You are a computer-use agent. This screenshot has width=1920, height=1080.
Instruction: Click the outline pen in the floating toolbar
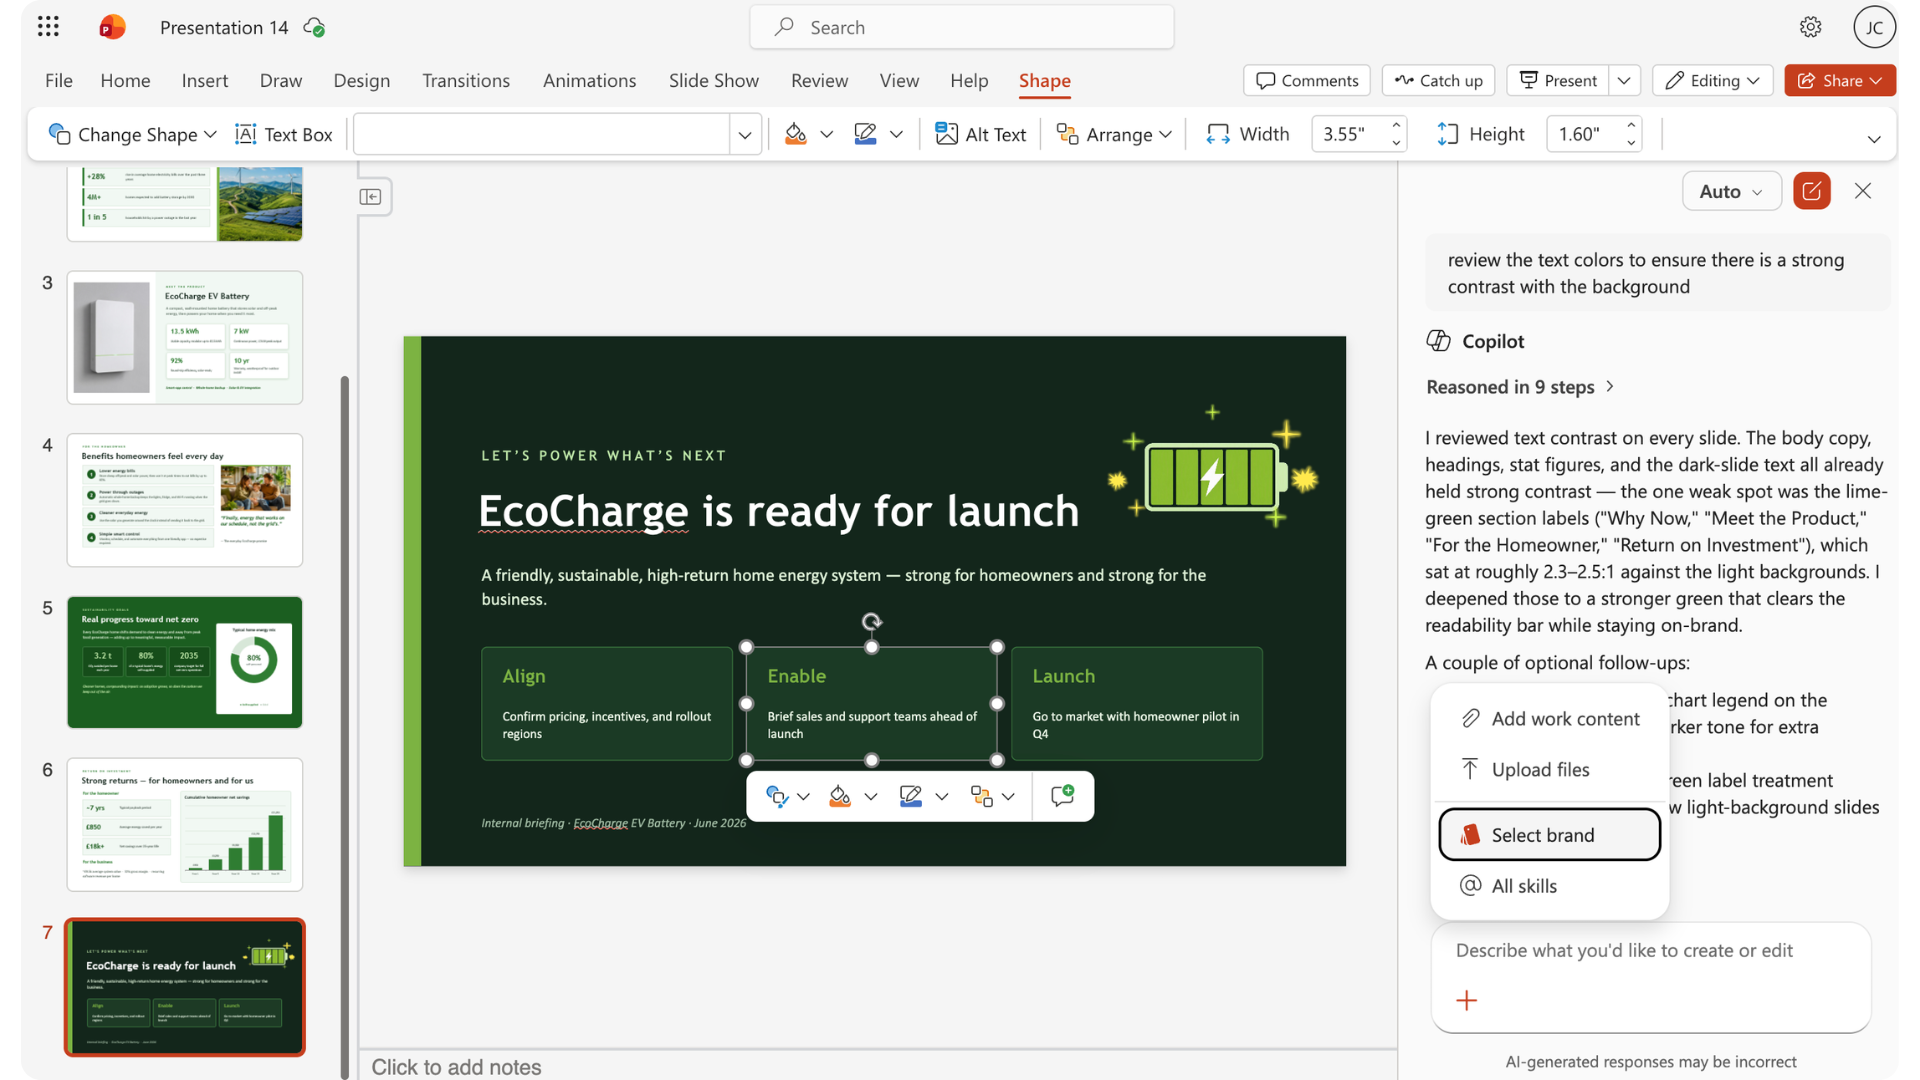point(910,796)
